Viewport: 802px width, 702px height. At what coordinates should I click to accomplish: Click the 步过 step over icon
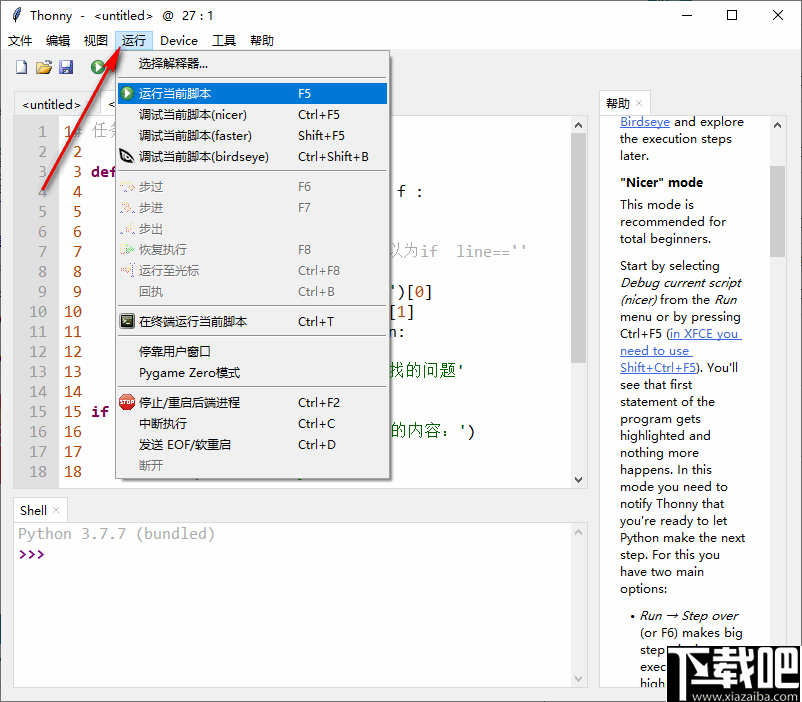tap(127, 187)
